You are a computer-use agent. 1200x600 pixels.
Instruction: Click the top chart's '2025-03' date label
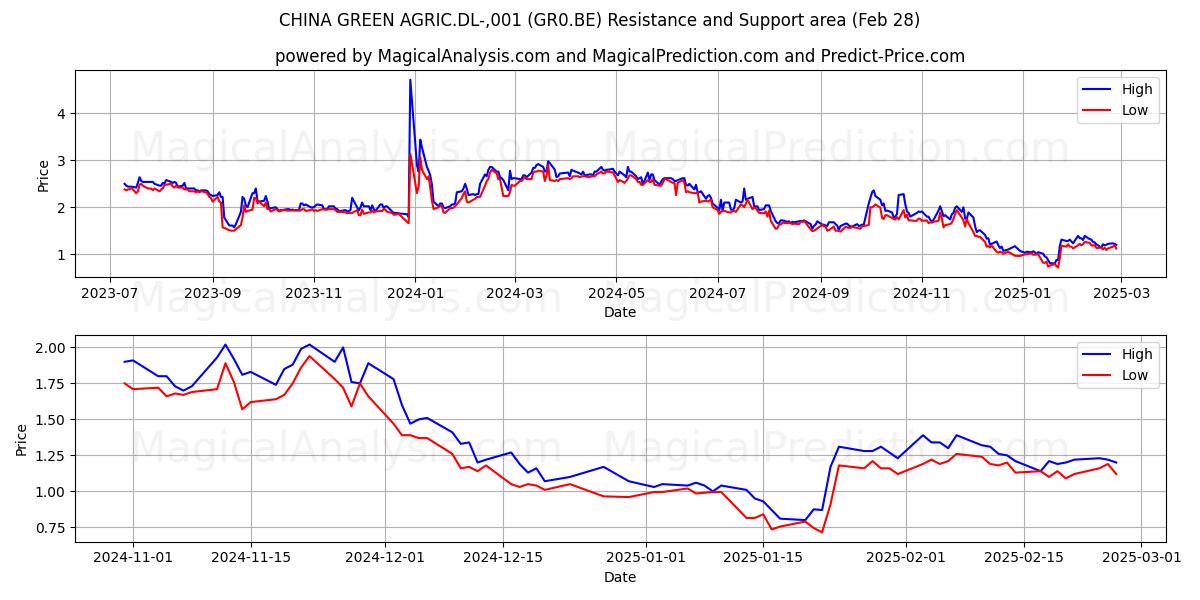[1120, 293]
